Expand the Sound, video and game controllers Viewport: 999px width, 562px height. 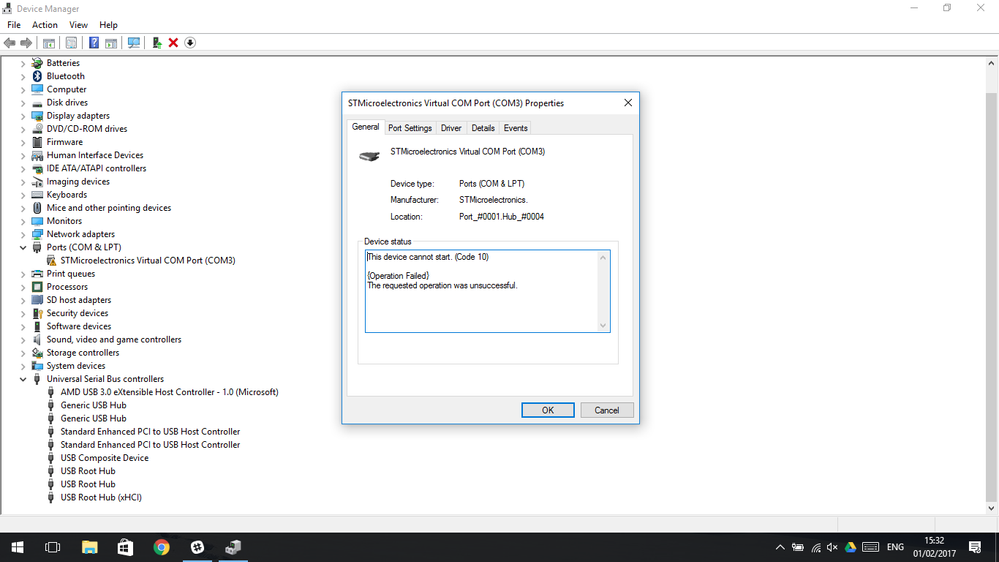pyautogui.click(x=23, y=340)
